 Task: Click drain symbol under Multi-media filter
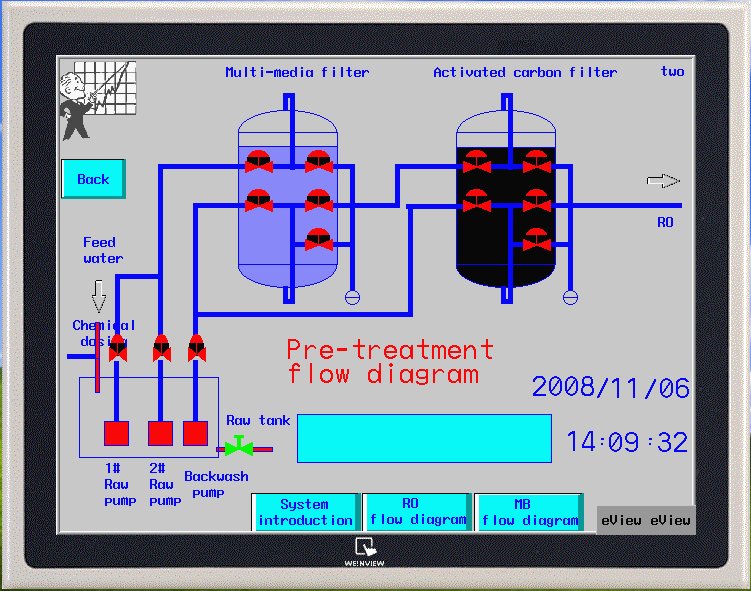(353, 297)
